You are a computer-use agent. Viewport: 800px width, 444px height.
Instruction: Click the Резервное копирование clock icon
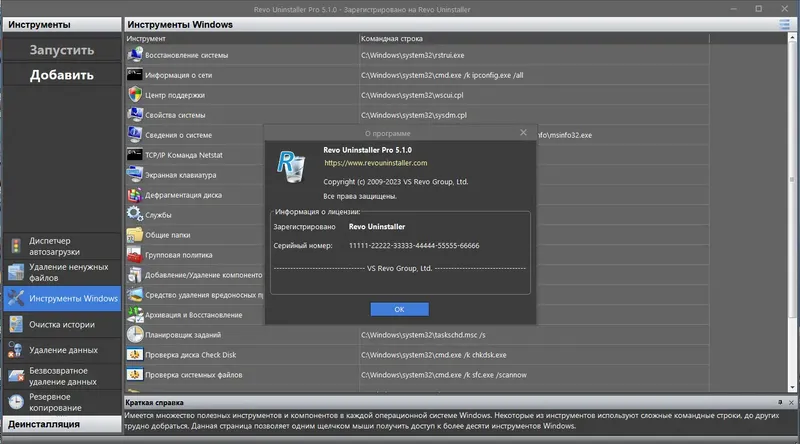(16, 402)
